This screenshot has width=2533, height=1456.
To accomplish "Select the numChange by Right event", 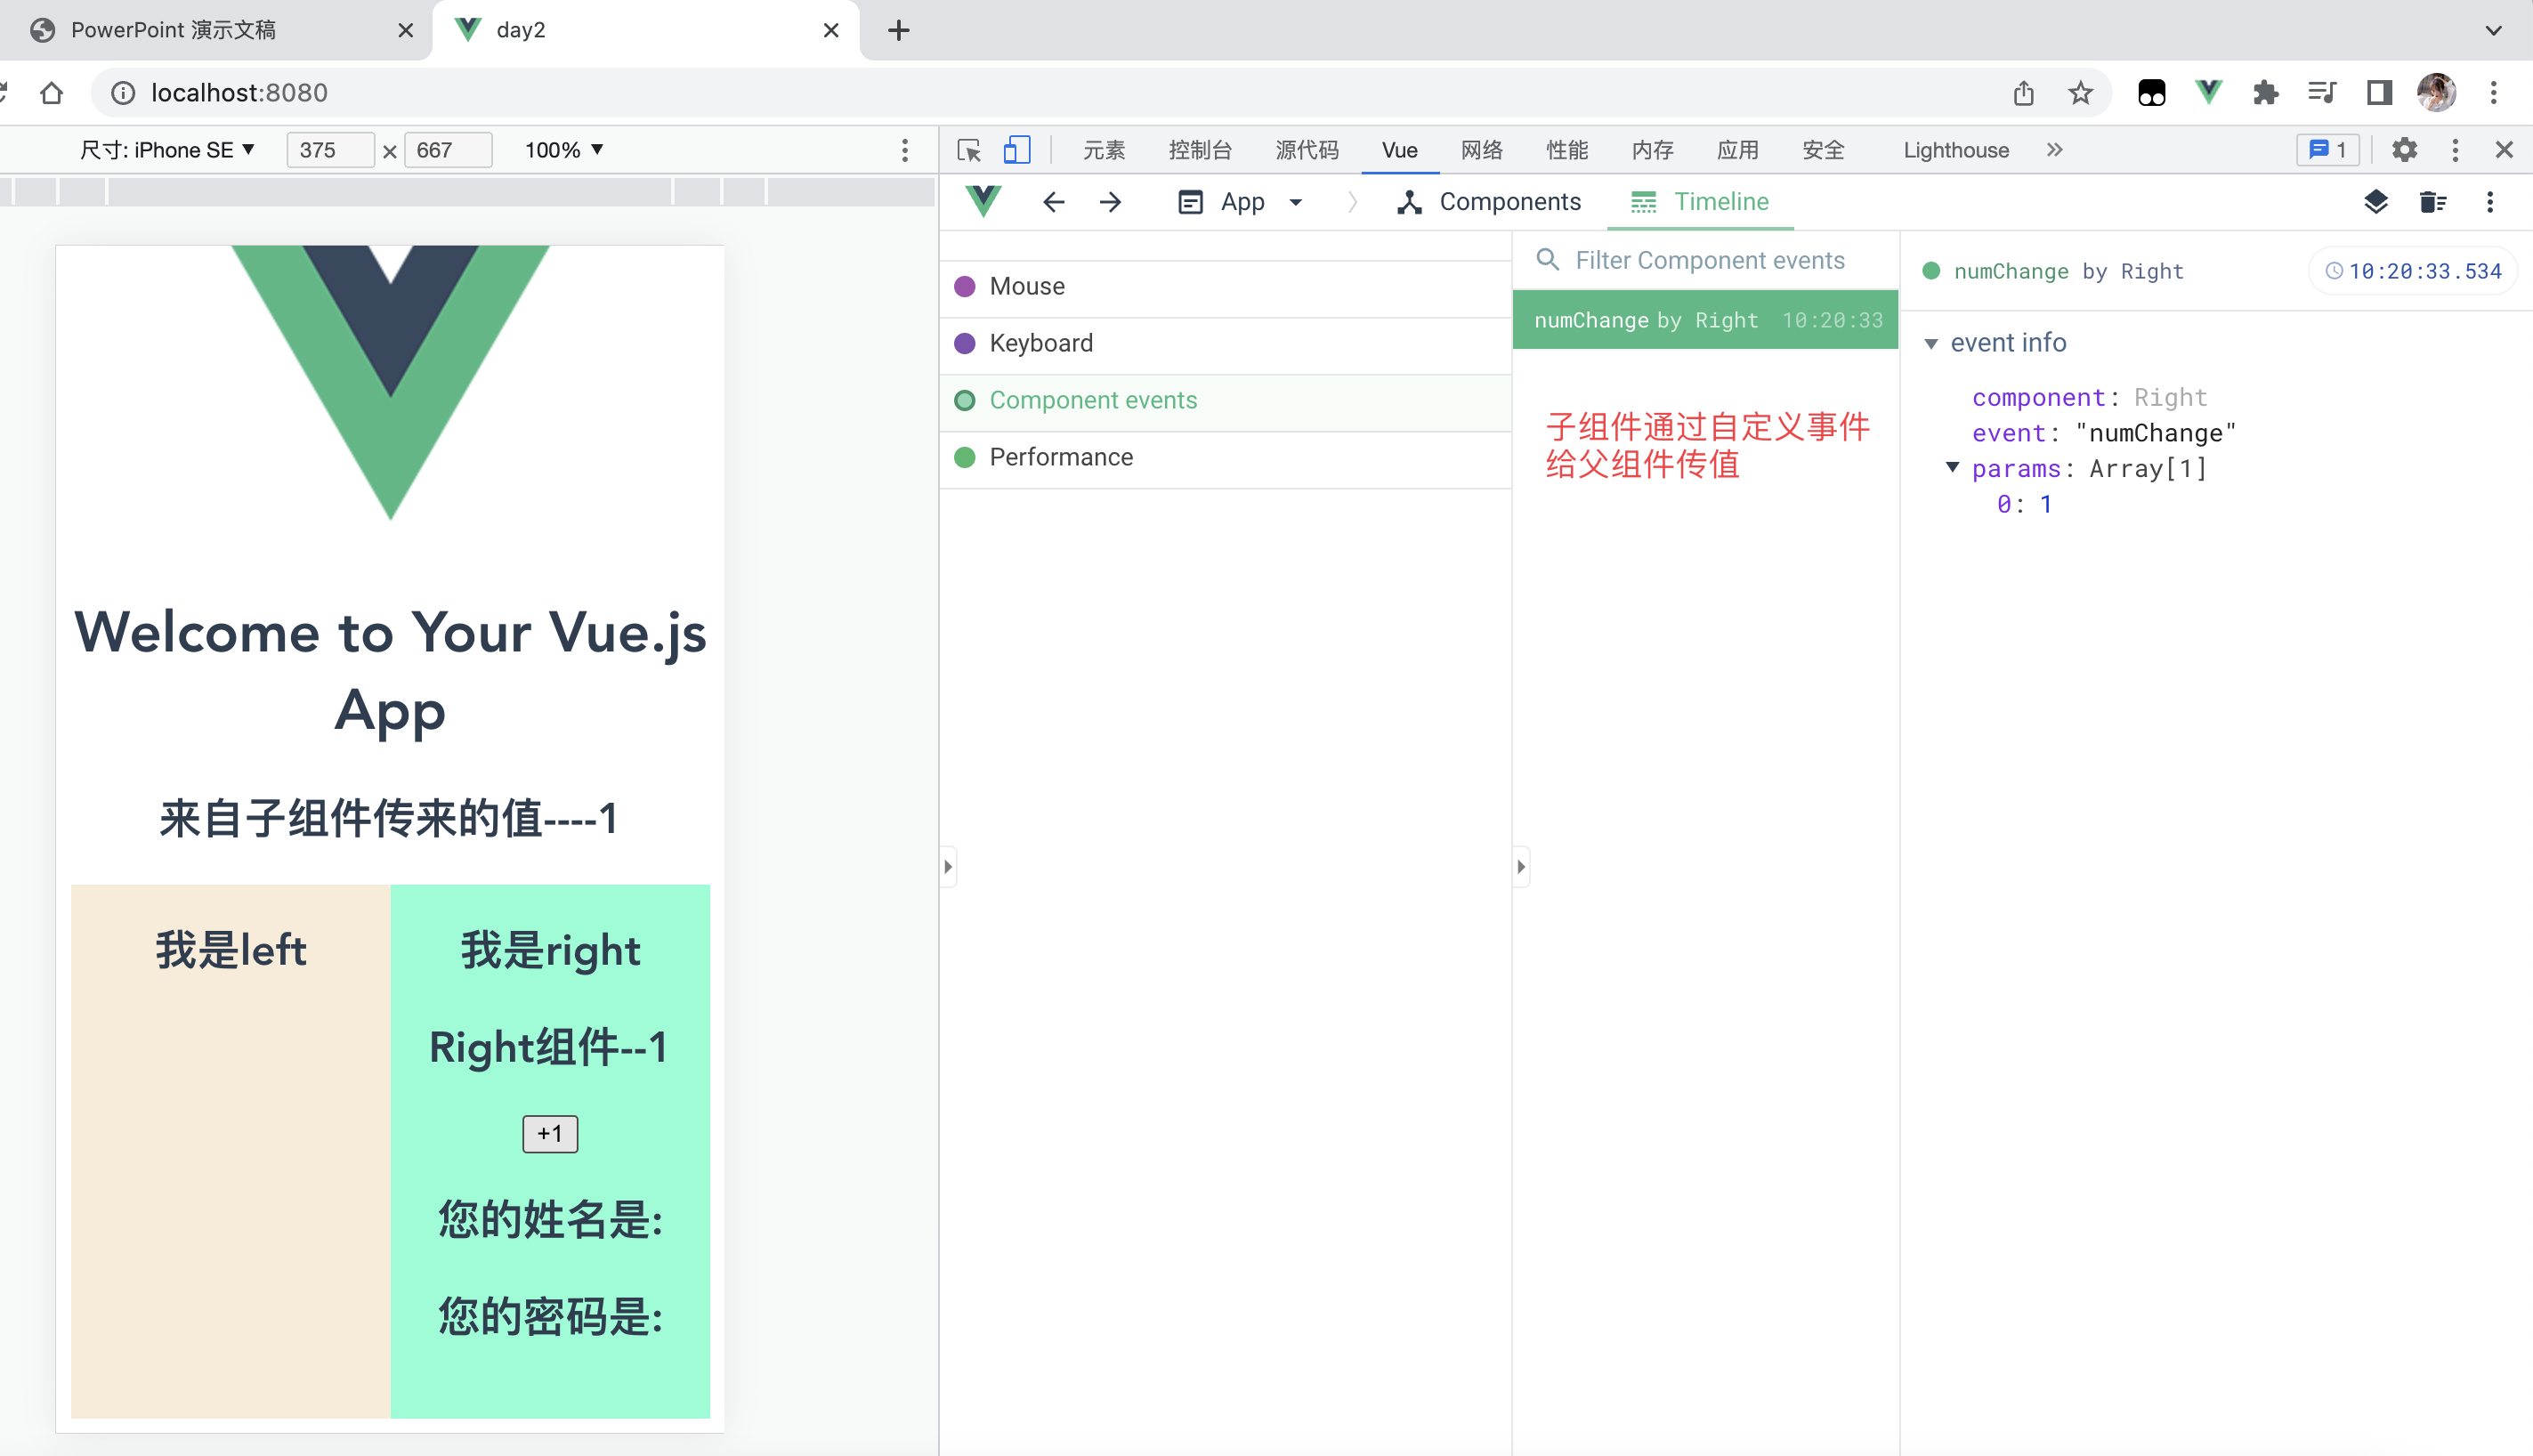I will pyautogui.click(x=1705, y=320).
